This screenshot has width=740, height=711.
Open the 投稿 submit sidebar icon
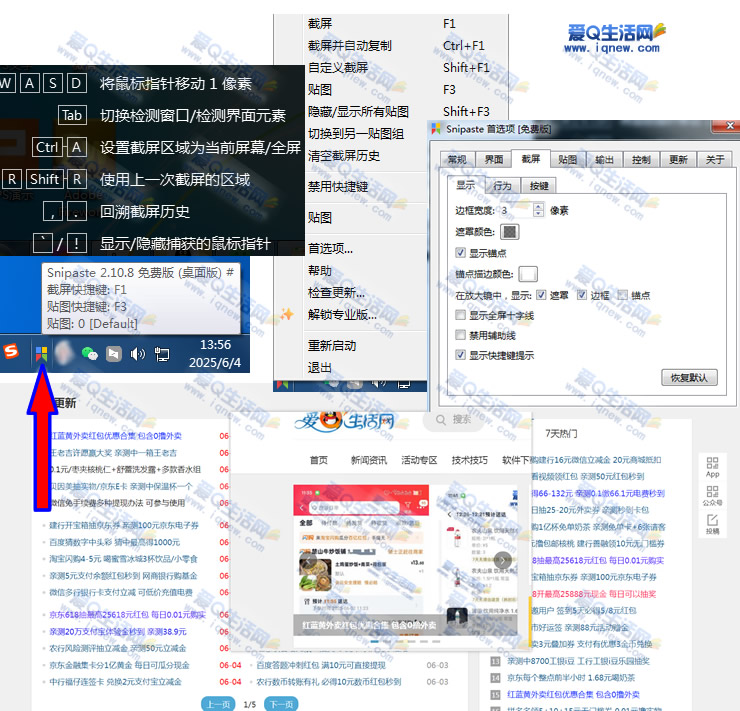click(x=713, y=524)
